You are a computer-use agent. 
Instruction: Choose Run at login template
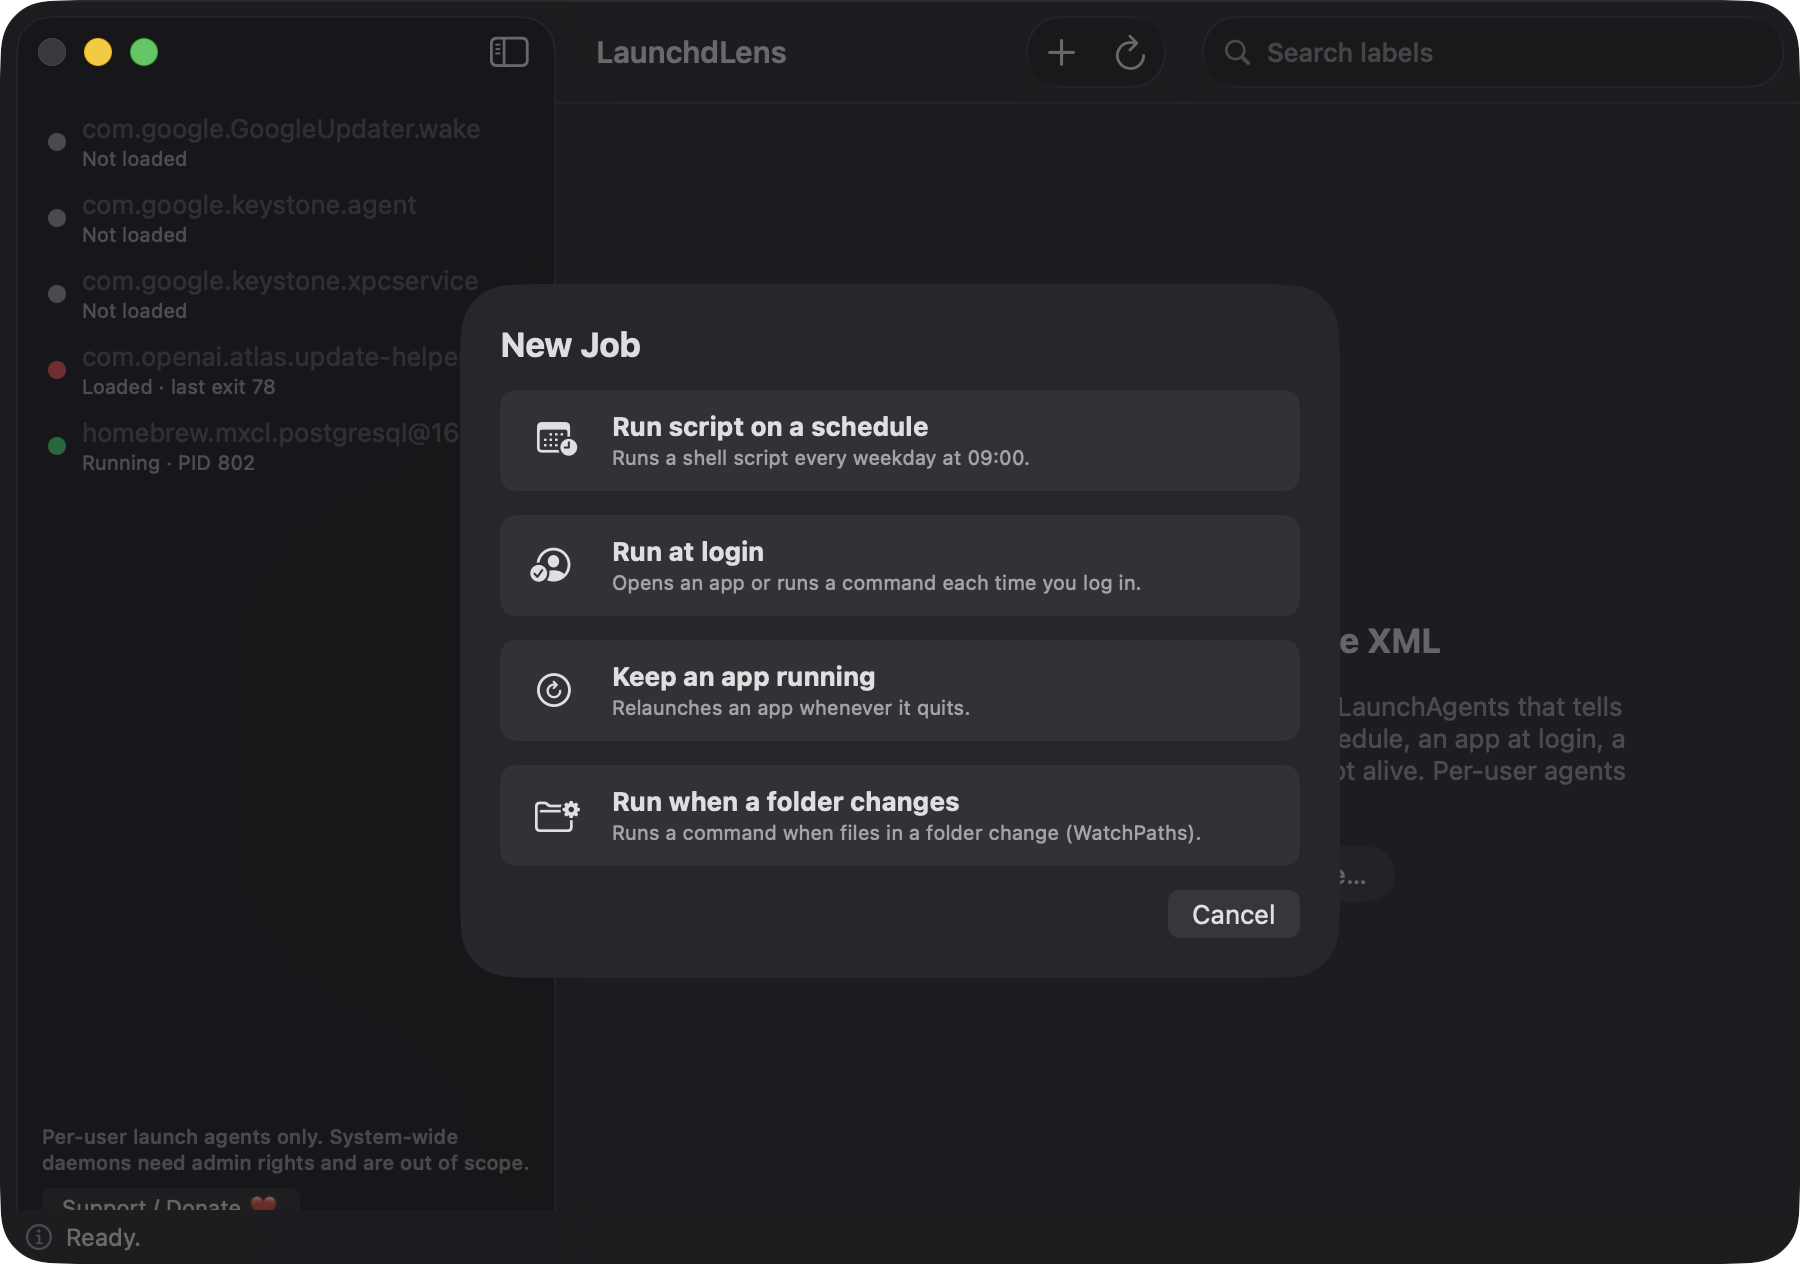coord(900,565)
